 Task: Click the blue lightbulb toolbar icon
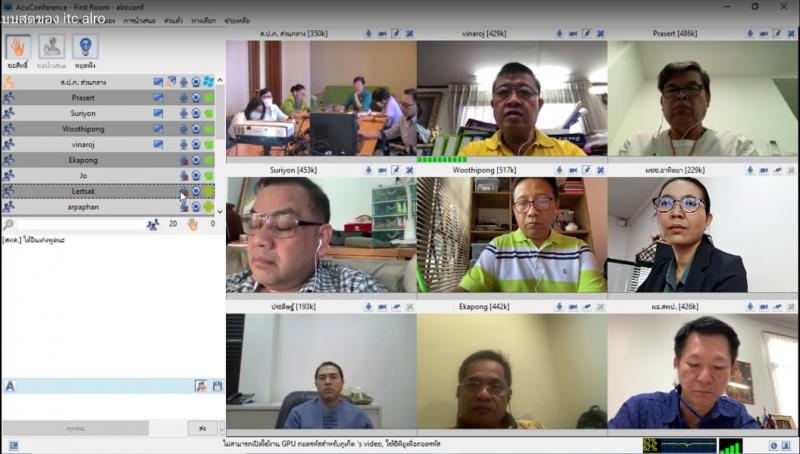click(85, 47)
